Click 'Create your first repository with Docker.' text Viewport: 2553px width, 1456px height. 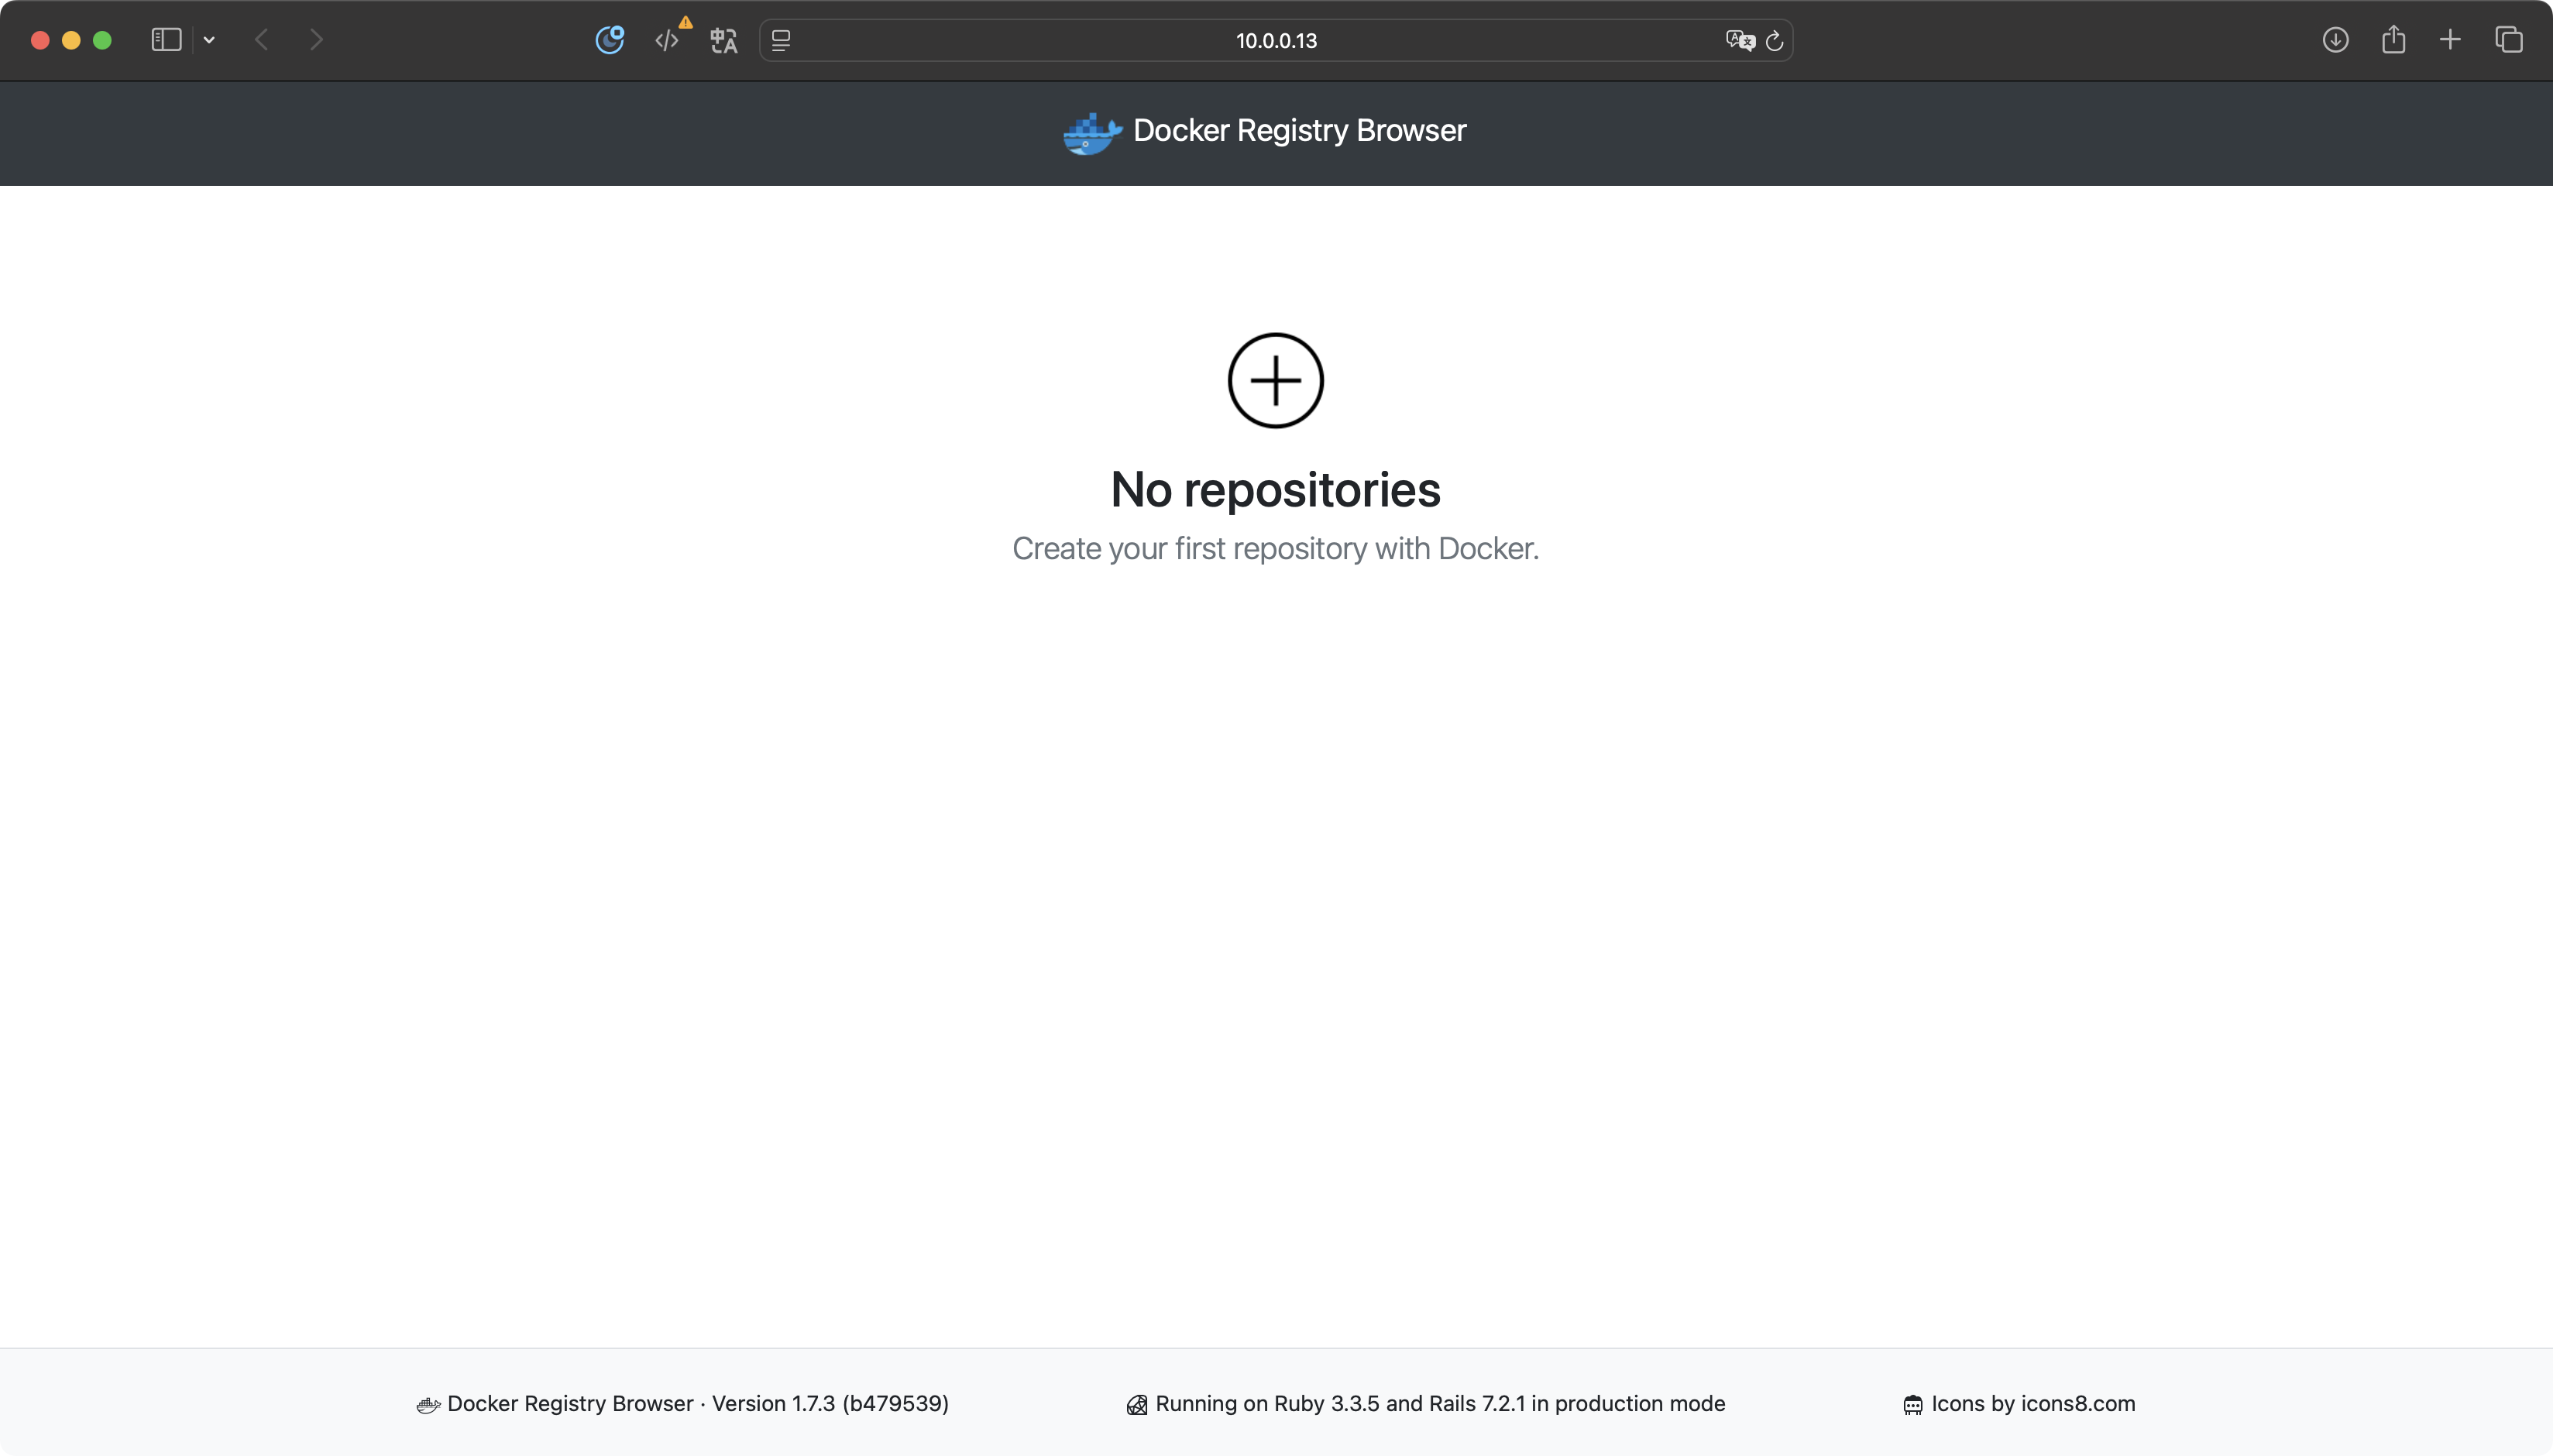click(1275, 549)
